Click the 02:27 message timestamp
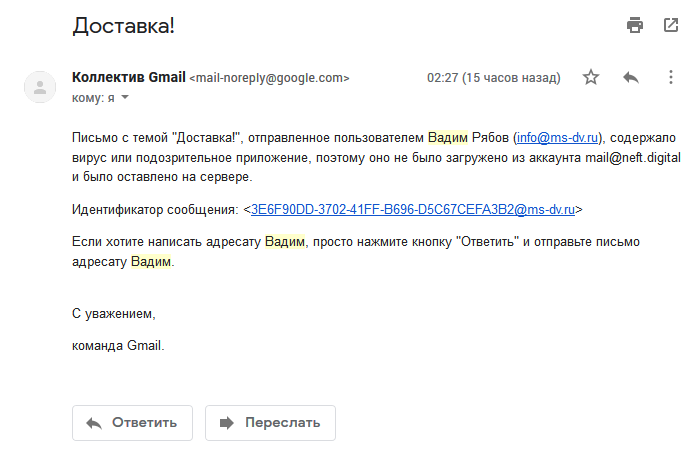692x472 pixels. (493, 78)
